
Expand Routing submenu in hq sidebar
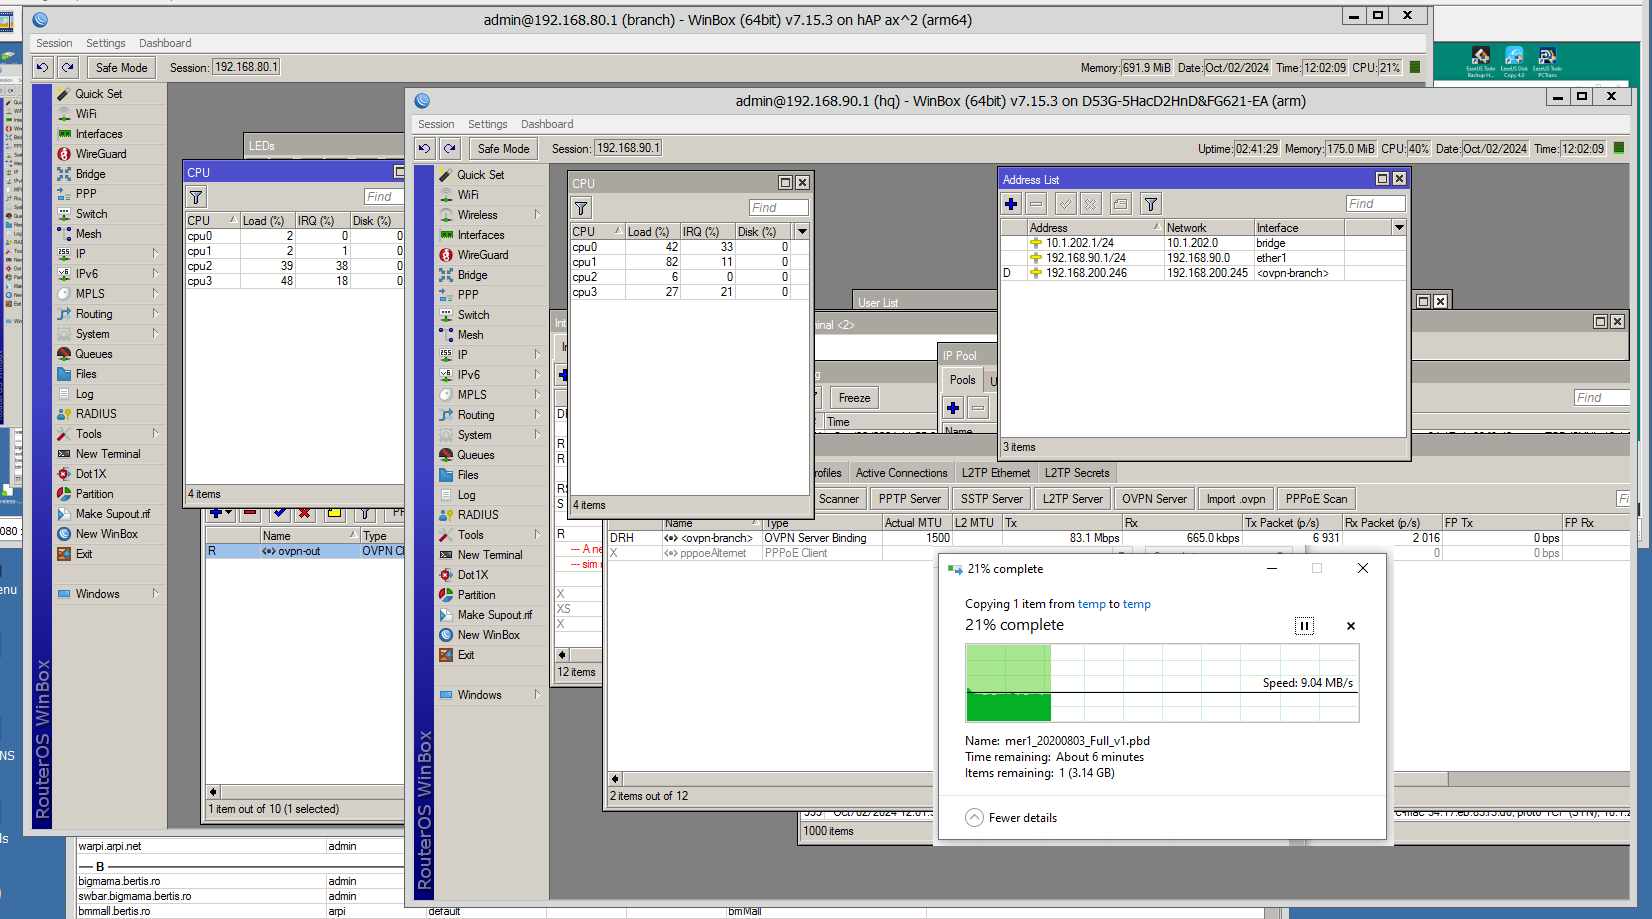(538, 415)
